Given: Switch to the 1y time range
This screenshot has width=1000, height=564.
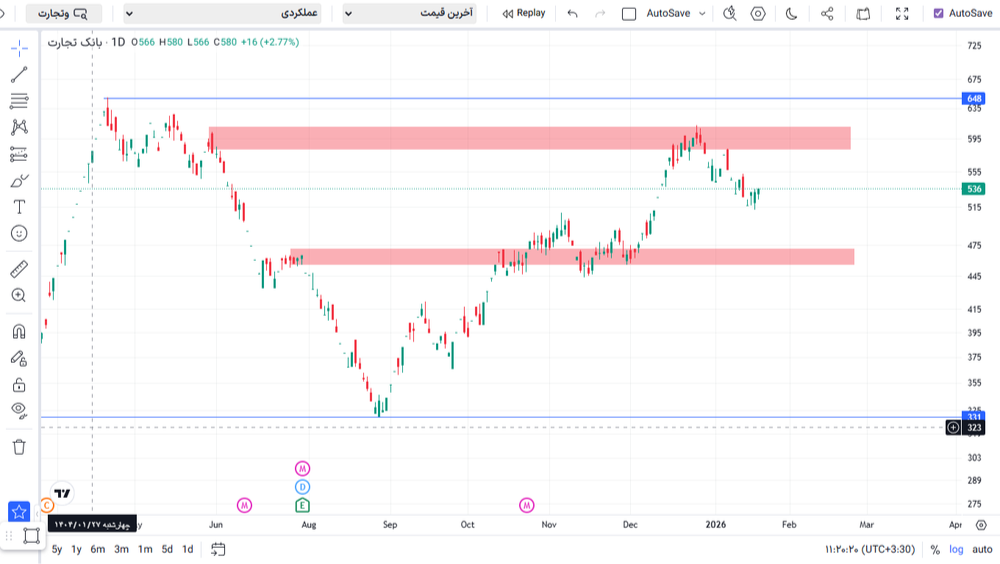Looking at the screenshot, I should tap(77, 549).
